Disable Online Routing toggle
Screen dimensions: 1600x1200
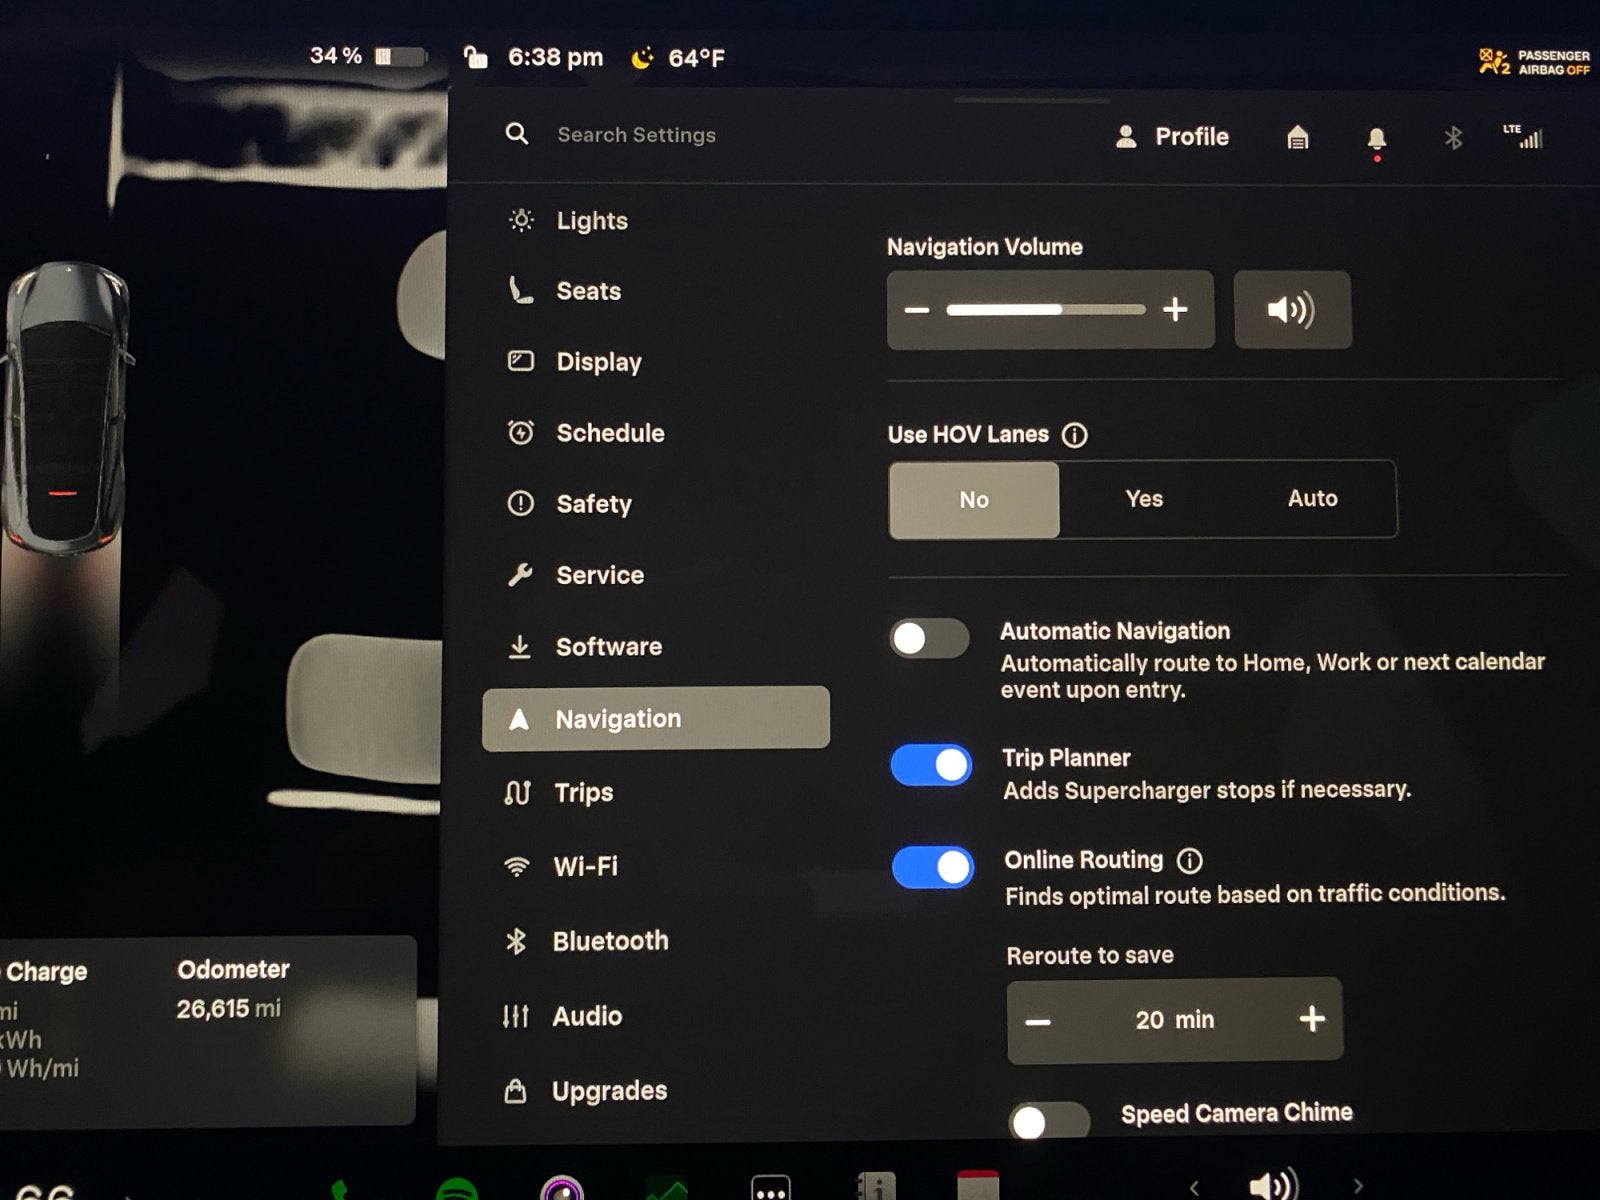click(x=932, y=867)
